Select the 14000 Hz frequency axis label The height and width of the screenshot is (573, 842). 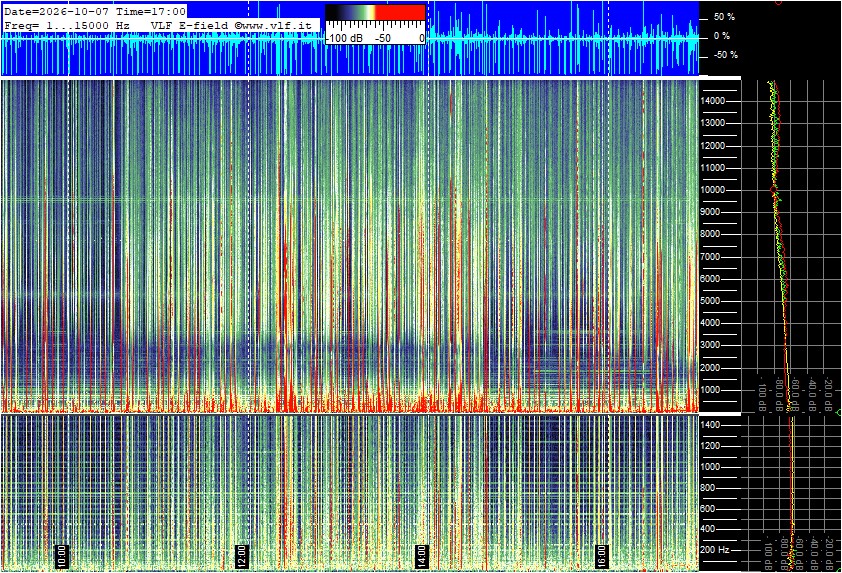point(713,101)
